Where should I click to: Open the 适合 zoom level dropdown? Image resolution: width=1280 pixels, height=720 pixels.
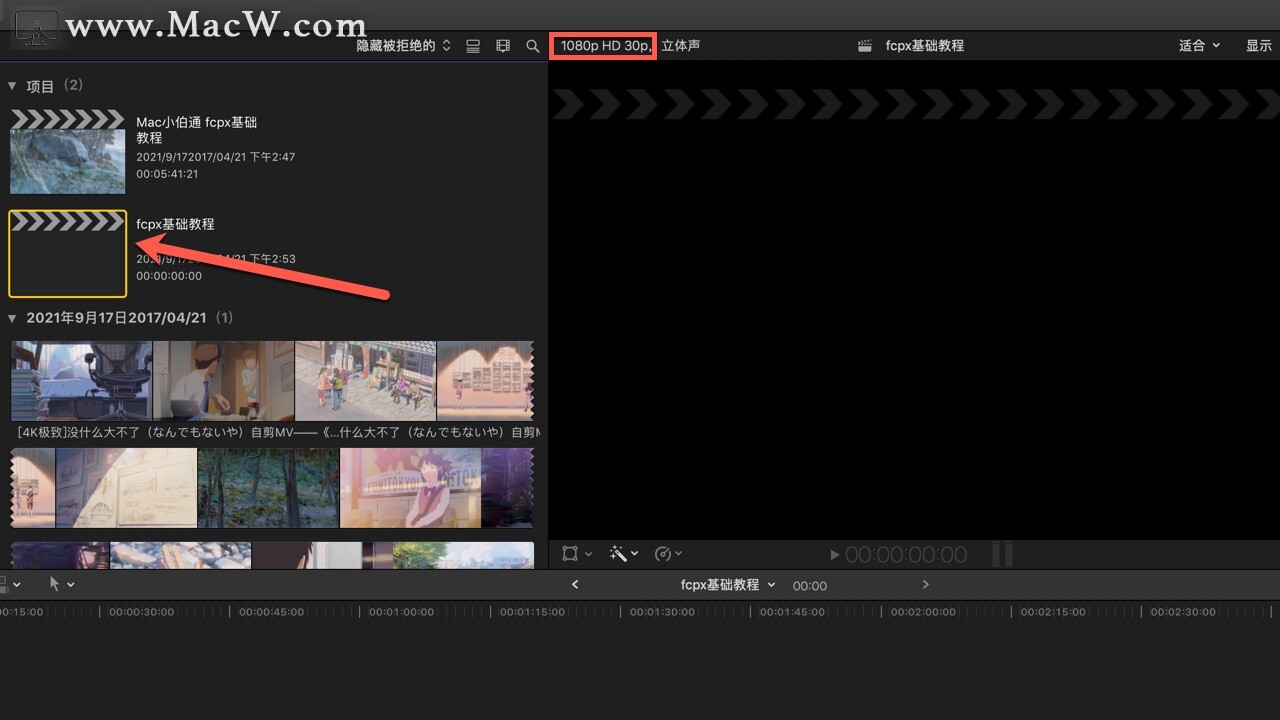point(1200,46)
